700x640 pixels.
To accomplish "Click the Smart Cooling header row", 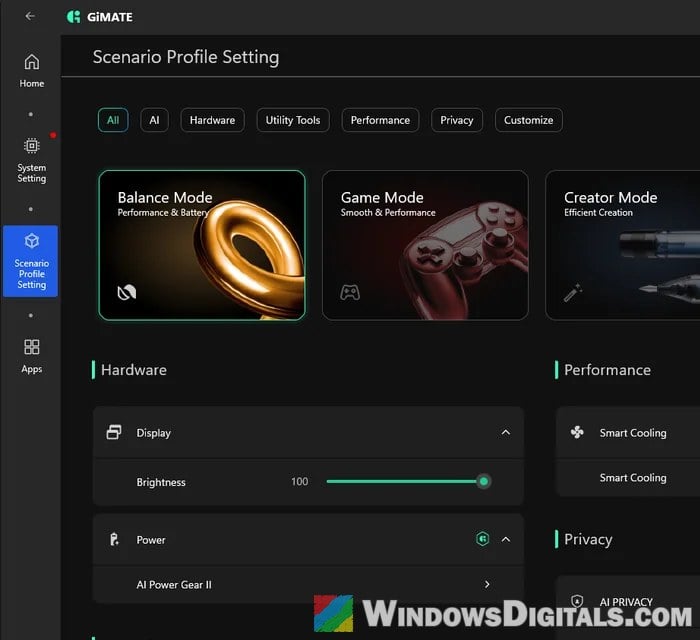I will pos(628,432).
